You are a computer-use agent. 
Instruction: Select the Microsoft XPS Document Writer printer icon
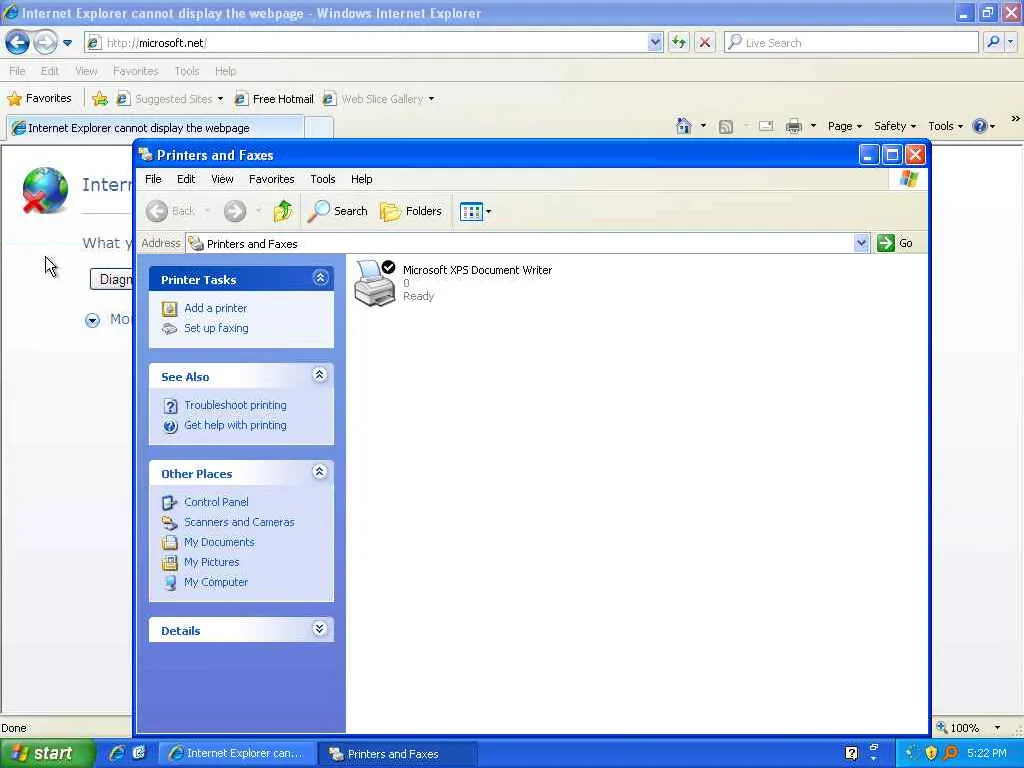(x=375, y=283)
